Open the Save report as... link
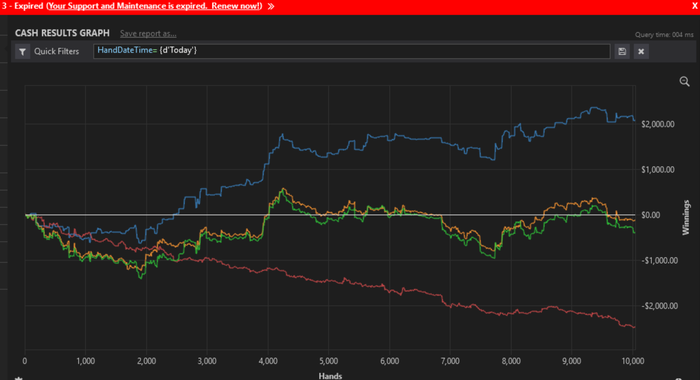The height and width of the screenshot is (380, 700). [x=148, y=33]
